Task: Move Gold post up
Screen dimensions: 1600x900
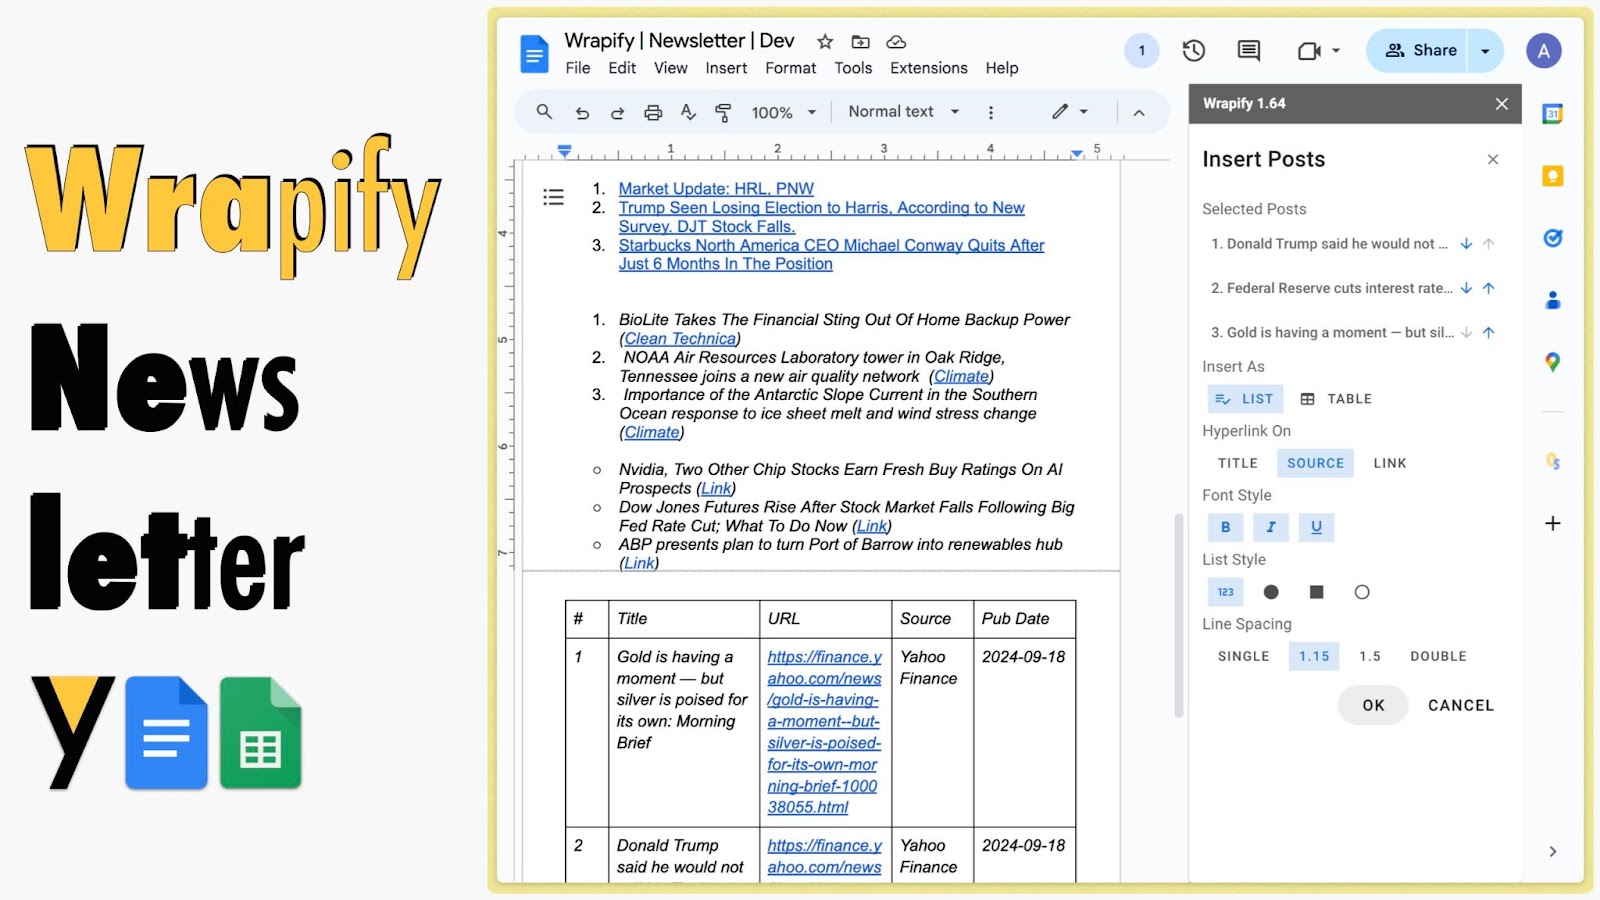Action: pyautogui.click(x=1489, y=332)
